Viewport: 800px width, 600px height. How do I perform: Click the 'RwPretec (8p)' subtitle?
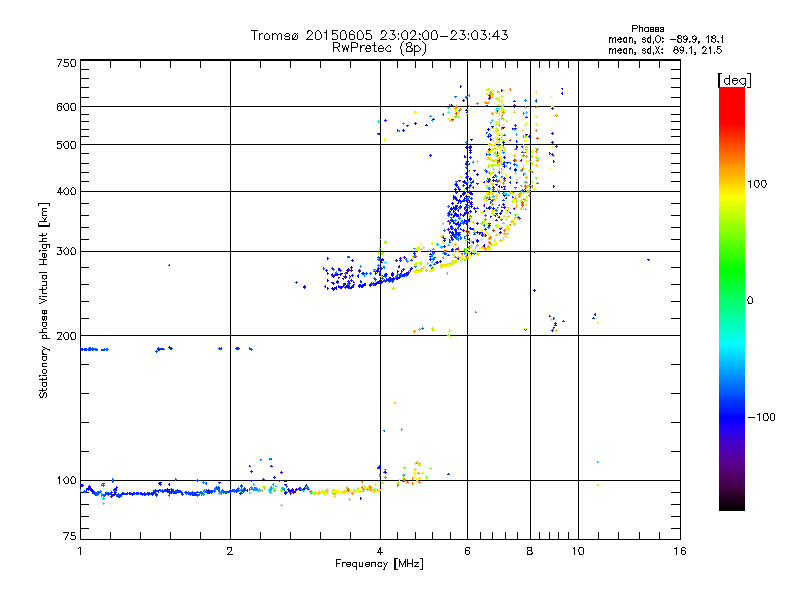point(379,48)
